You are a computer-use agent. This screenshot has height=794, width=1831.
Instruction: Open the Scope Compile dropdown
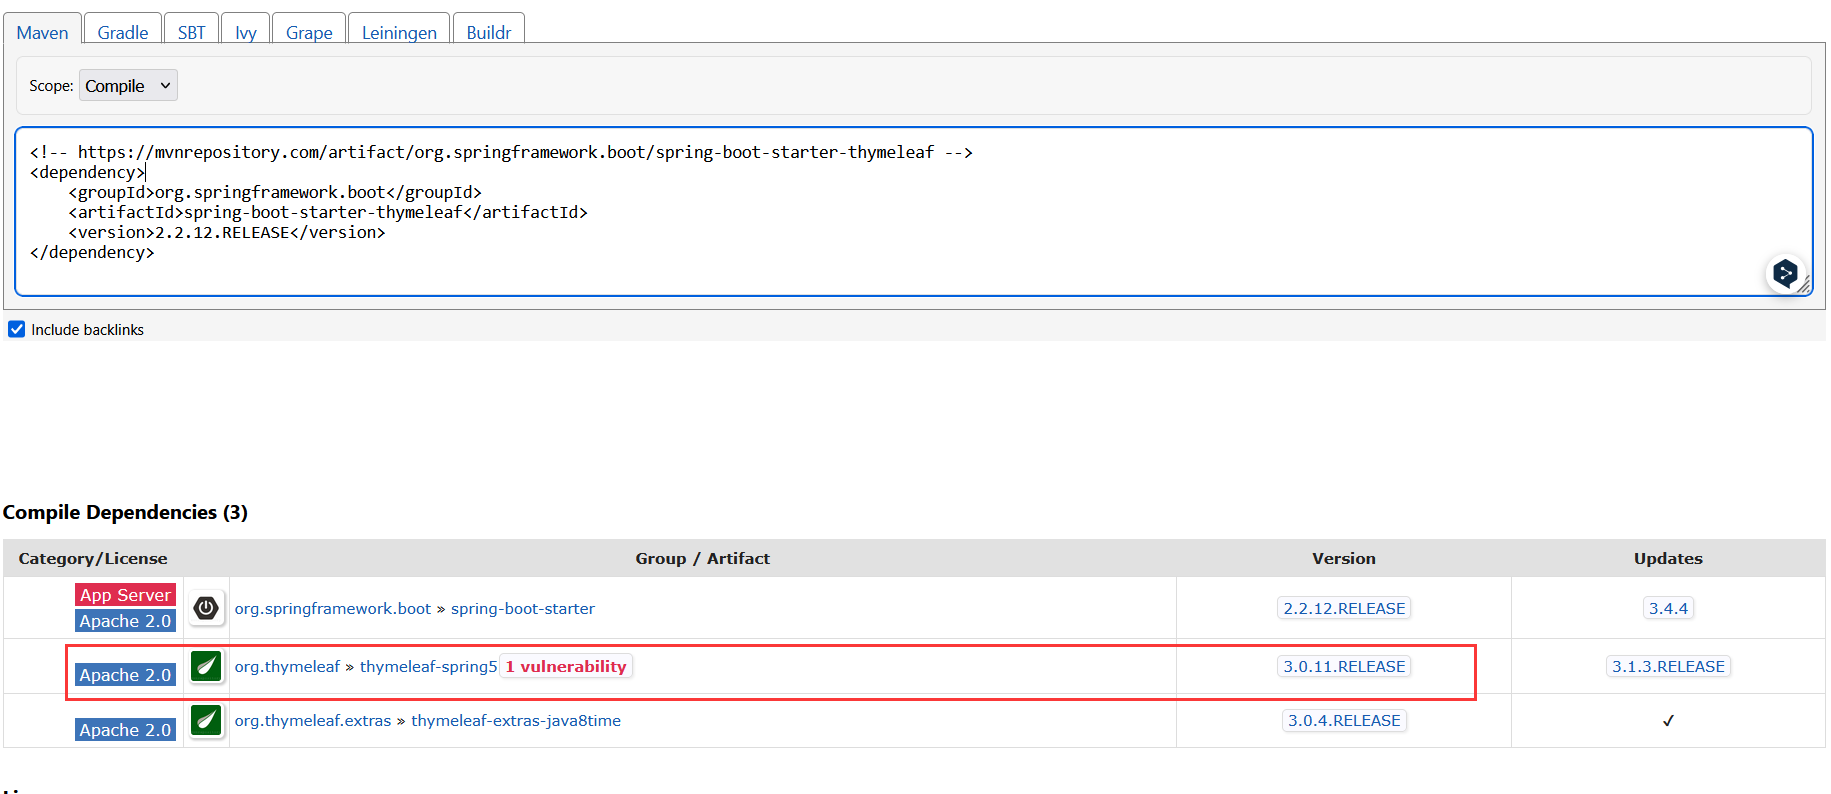[x=129, y=86]
